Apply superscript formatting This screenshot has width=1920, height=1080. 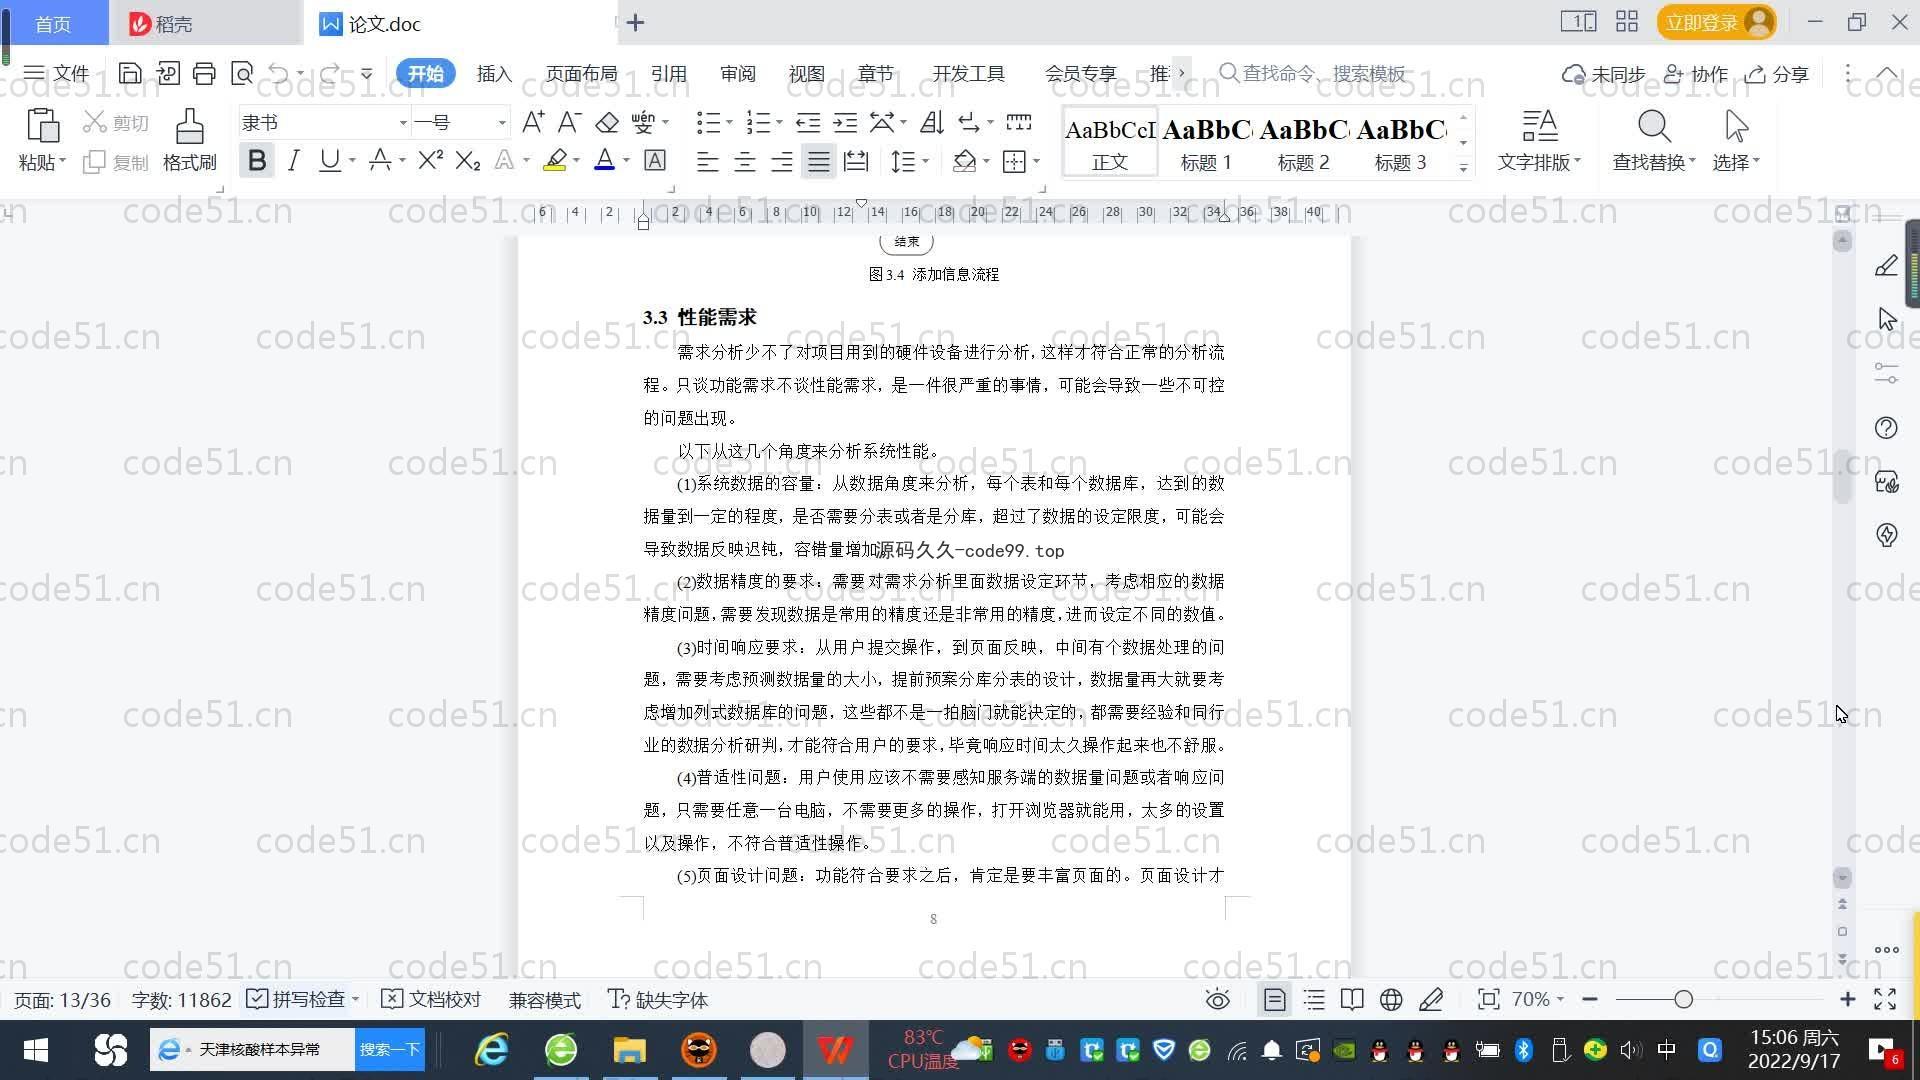[x=430, y=160]
